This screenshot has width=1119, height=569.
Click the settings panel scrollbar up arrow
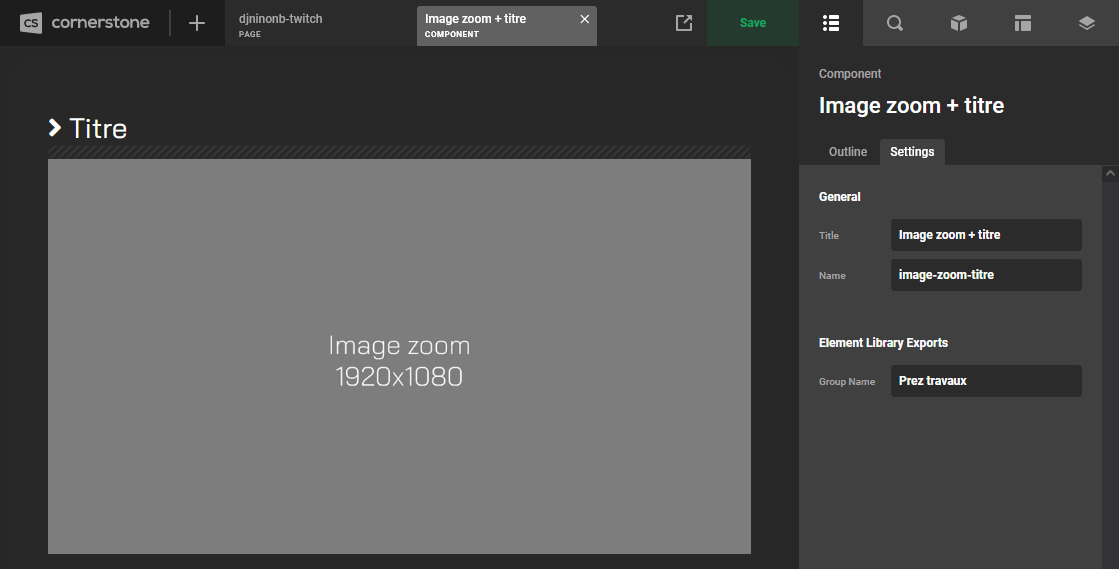(1109, 173)
